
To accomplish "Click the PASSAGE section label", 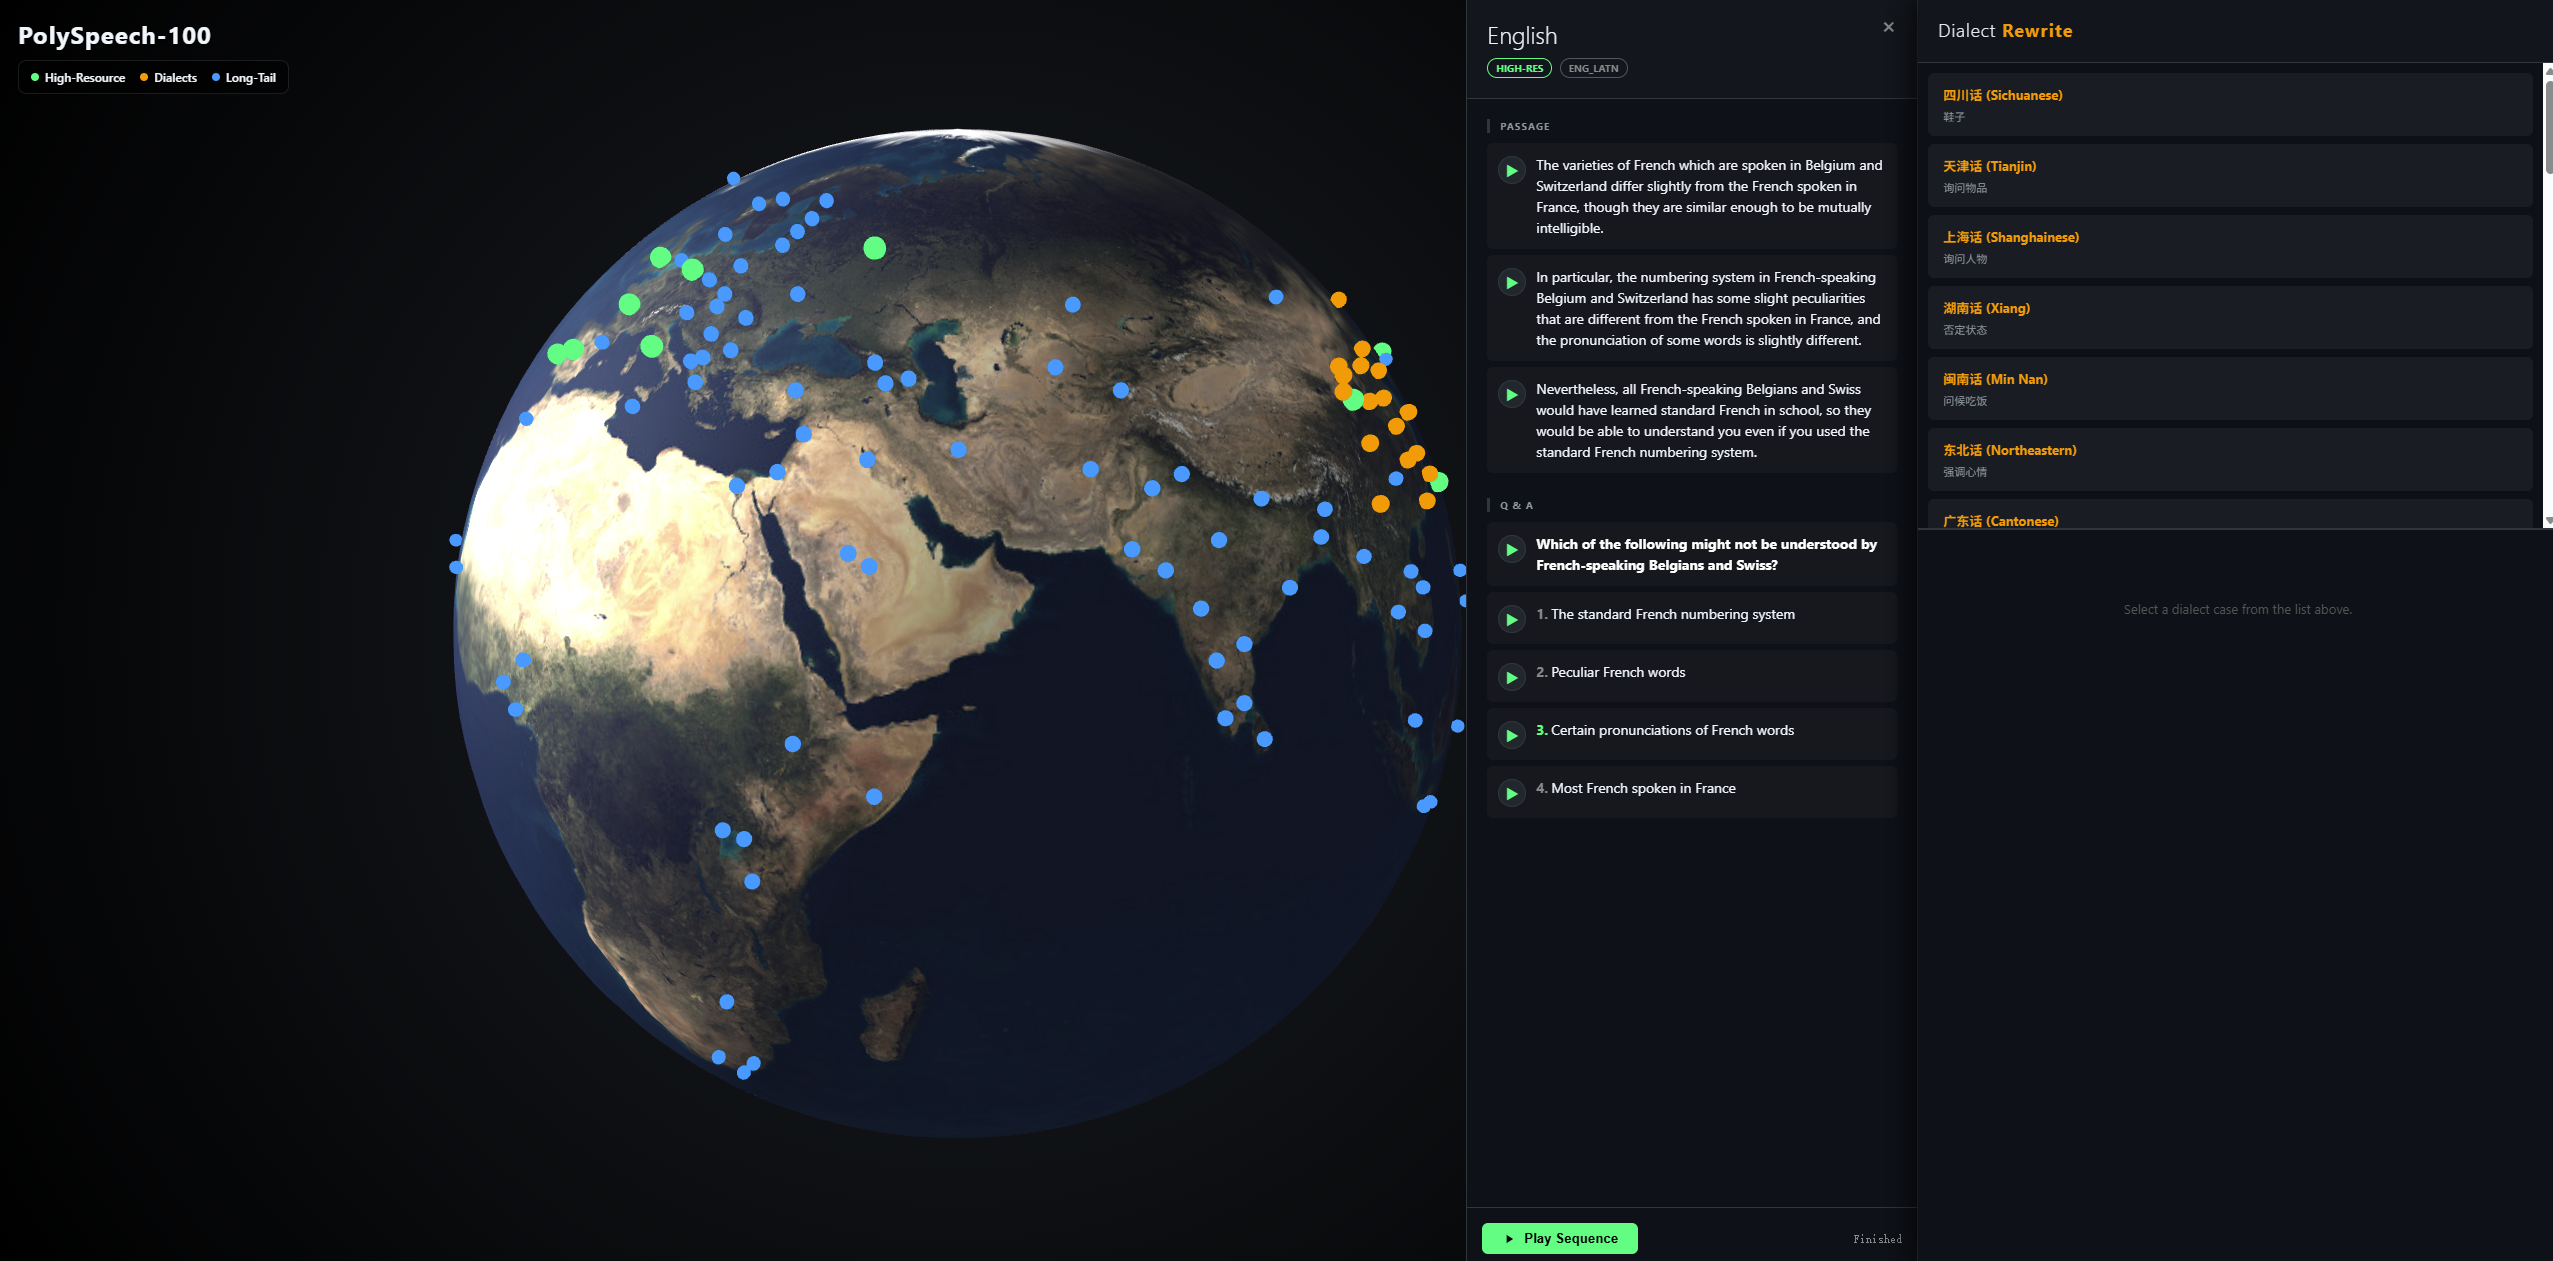I will (x=1524, y=127).
